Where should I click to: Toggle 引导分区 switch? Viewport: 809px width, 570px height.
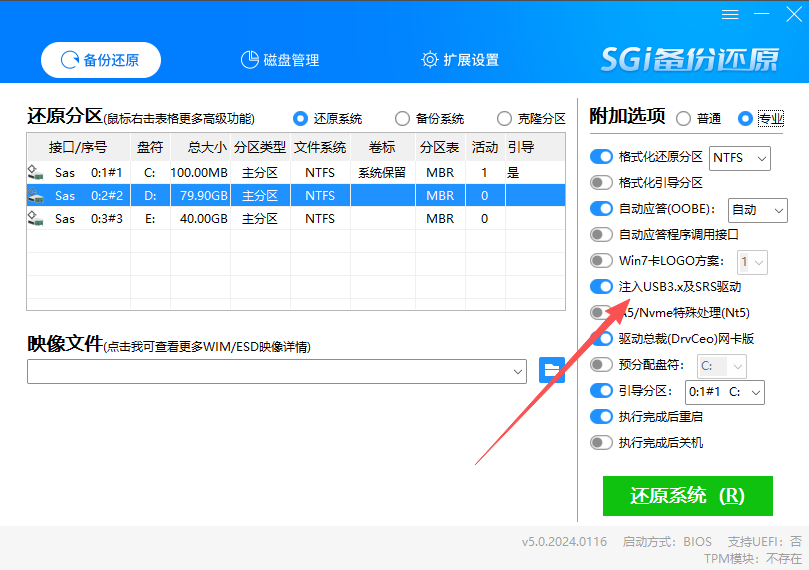pos(601,391)
